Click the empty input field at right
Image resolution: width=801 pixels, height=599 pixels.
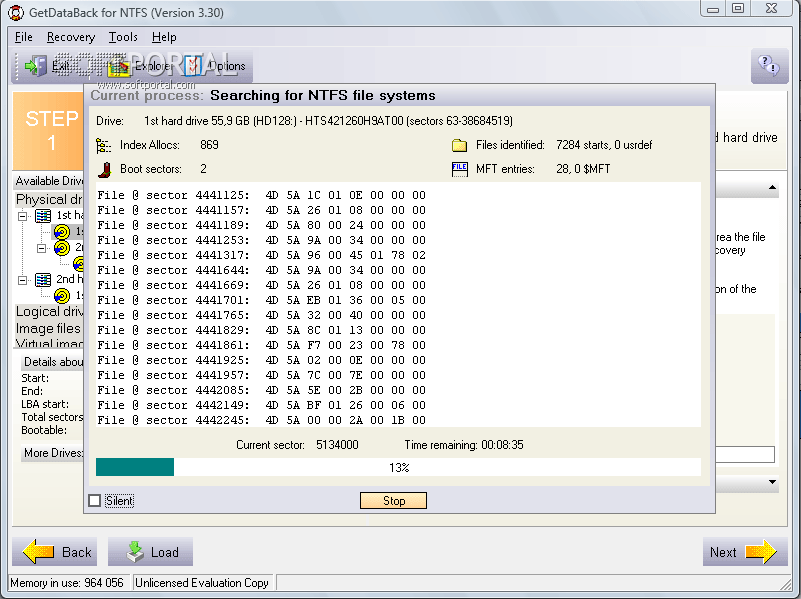tap(745, 454)
